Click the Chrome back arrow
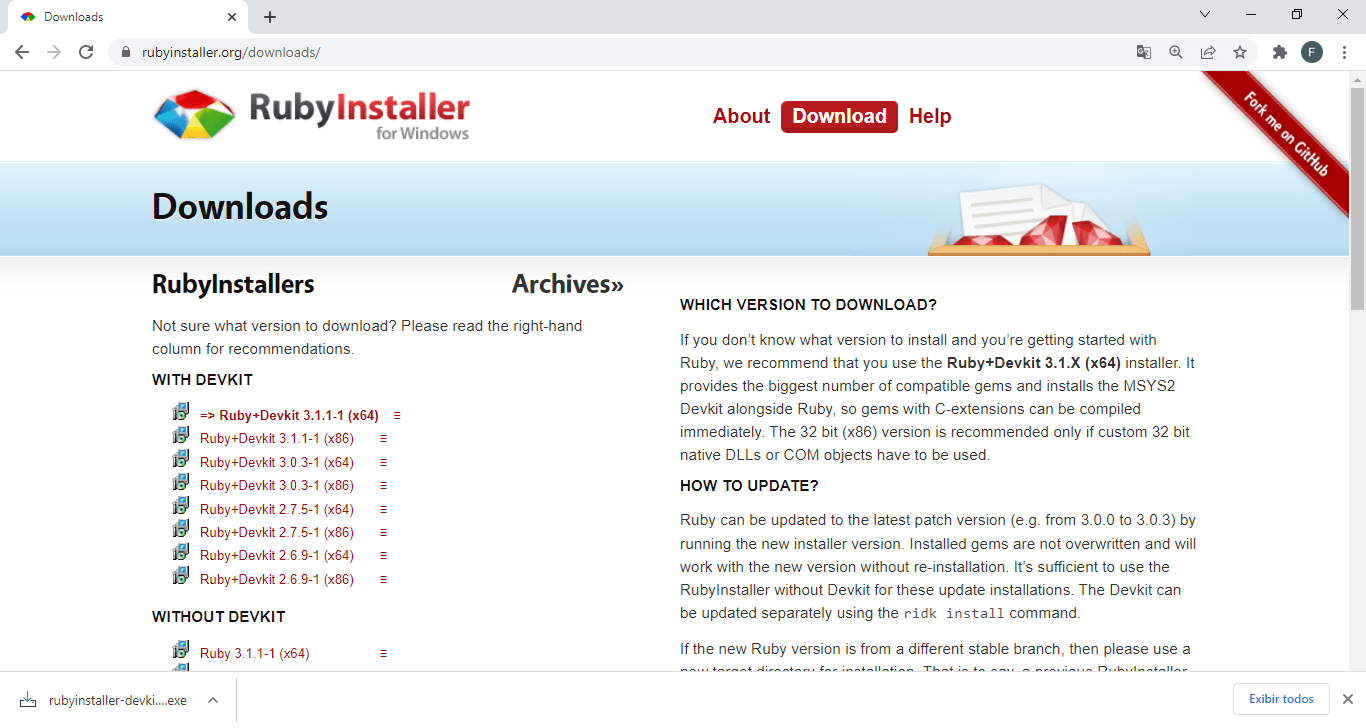 tap(22, 52)
